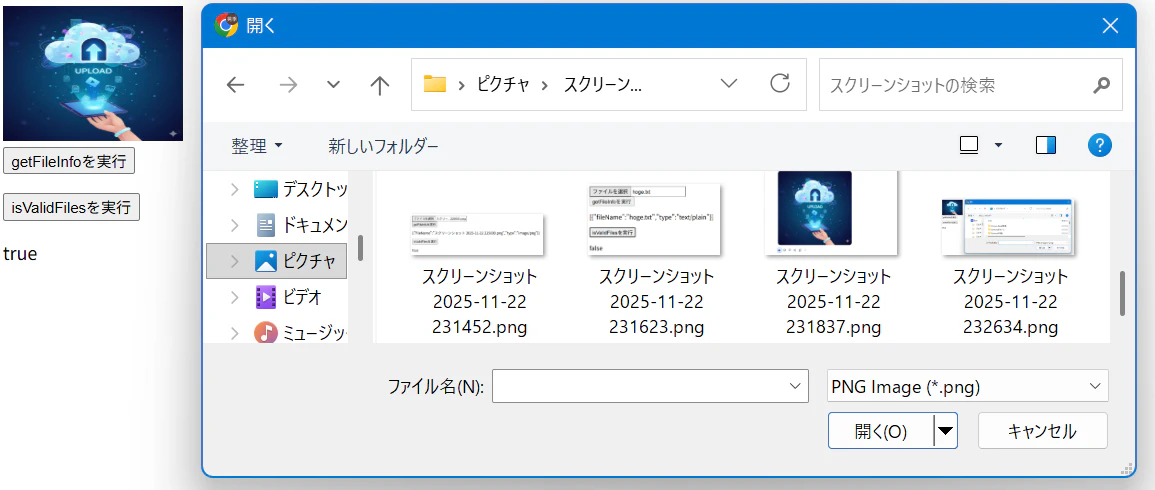Expand the ビデオ tree node
The height and width of the screenshot is (490, 1155).
[x=234, y=297]
